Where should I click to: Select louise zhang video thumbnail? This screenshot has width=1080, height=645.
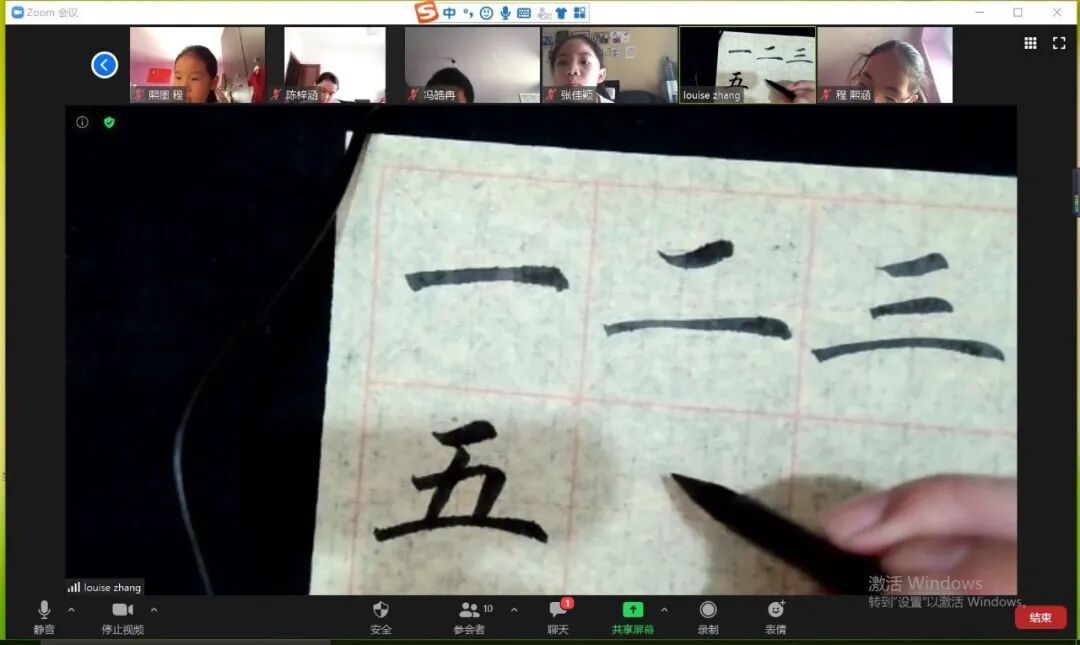click(x=747, y=65)
